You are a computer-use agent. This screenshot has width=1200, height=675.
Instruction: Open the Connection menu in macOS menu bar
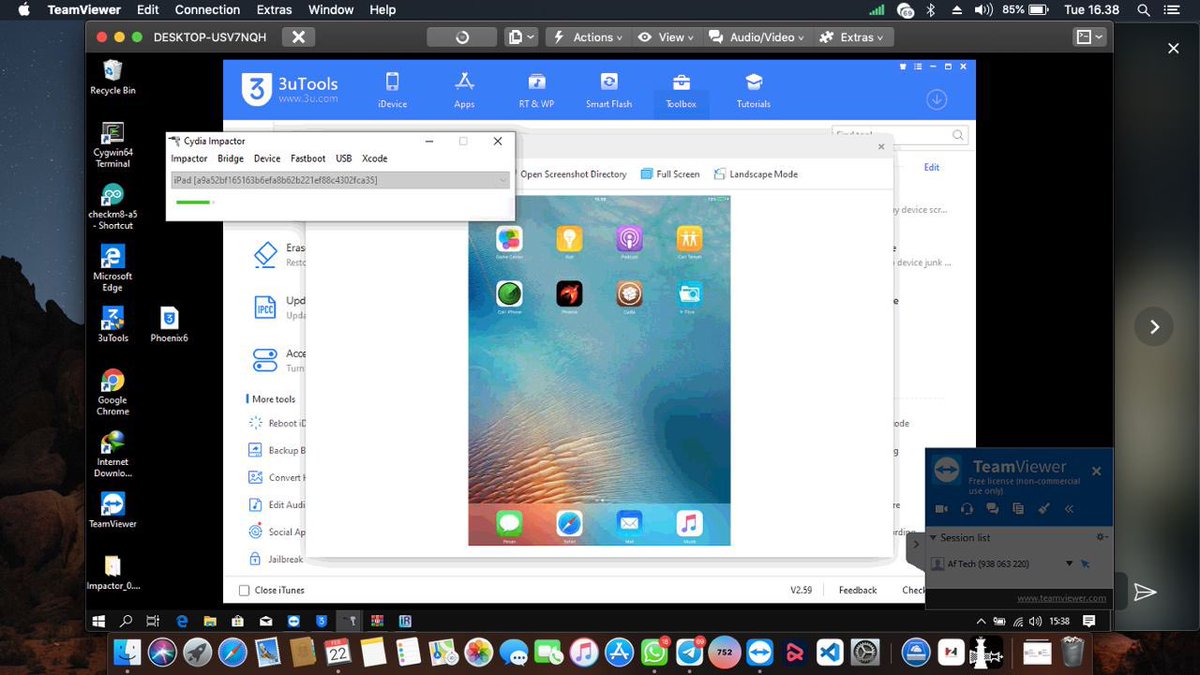click(x=207, y=10)
